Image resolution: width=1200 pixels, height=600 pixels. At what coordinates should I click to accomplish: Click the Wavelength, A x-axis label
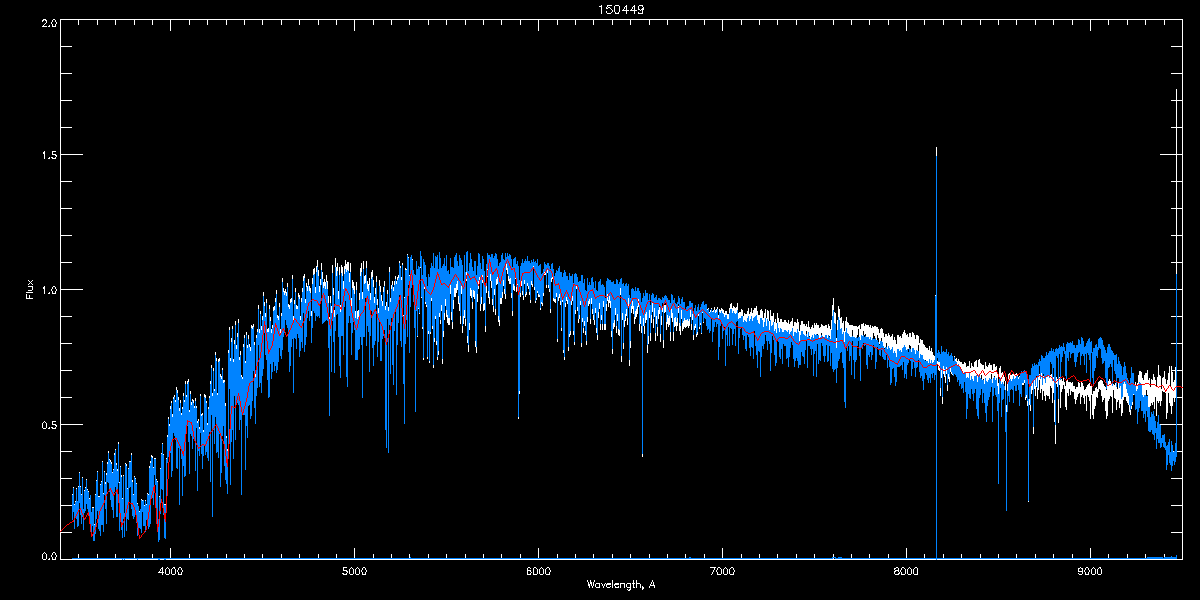pos(621,584)
